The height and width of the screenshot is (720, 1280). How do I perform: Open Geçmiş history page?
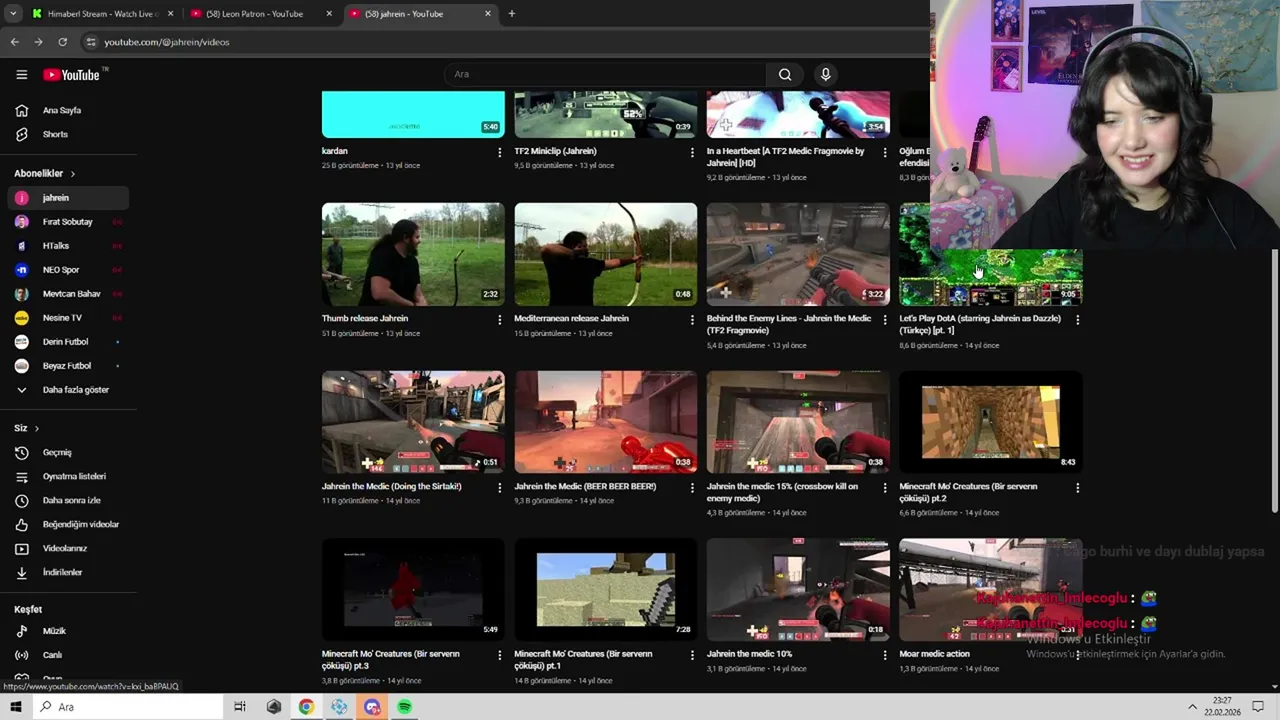pos(68,452)
